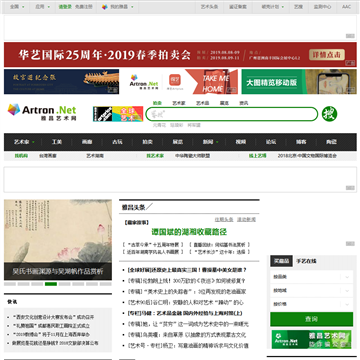
Task: Open 艺术头条 in top bar
Action: (x=209, y=7)
